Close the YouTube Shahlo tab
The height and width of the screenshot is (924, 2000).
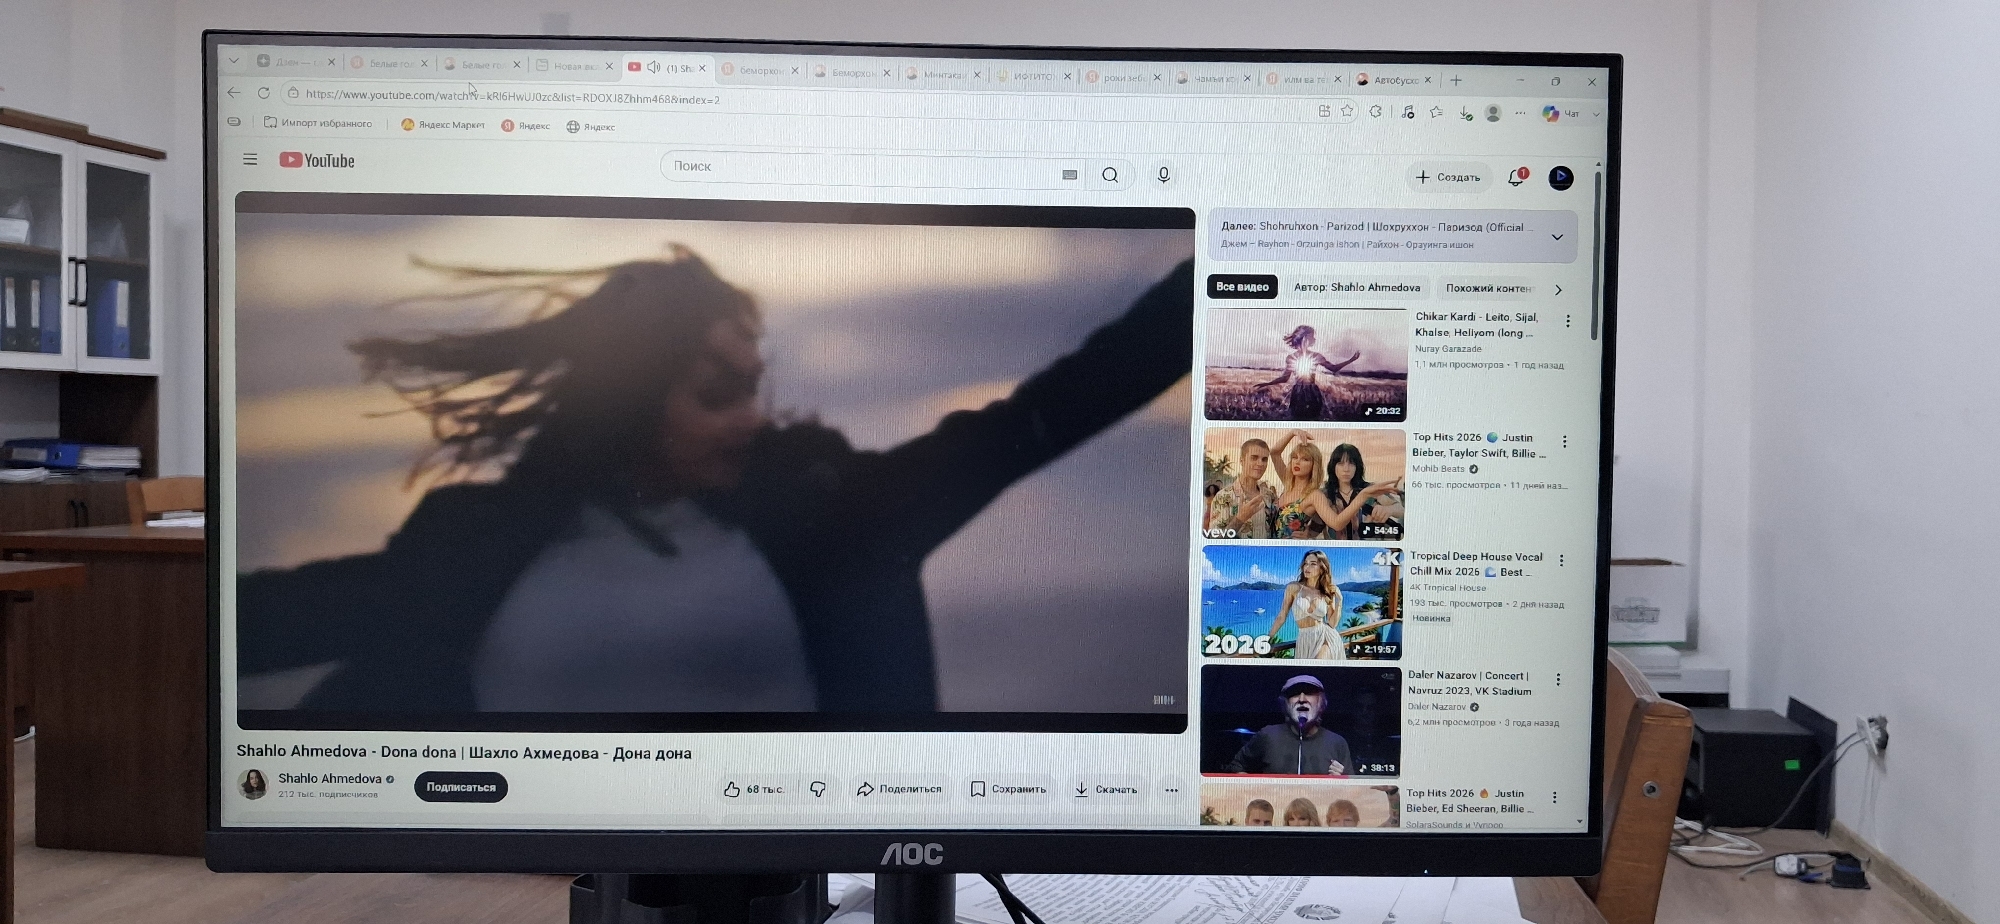tap(702, 69)
